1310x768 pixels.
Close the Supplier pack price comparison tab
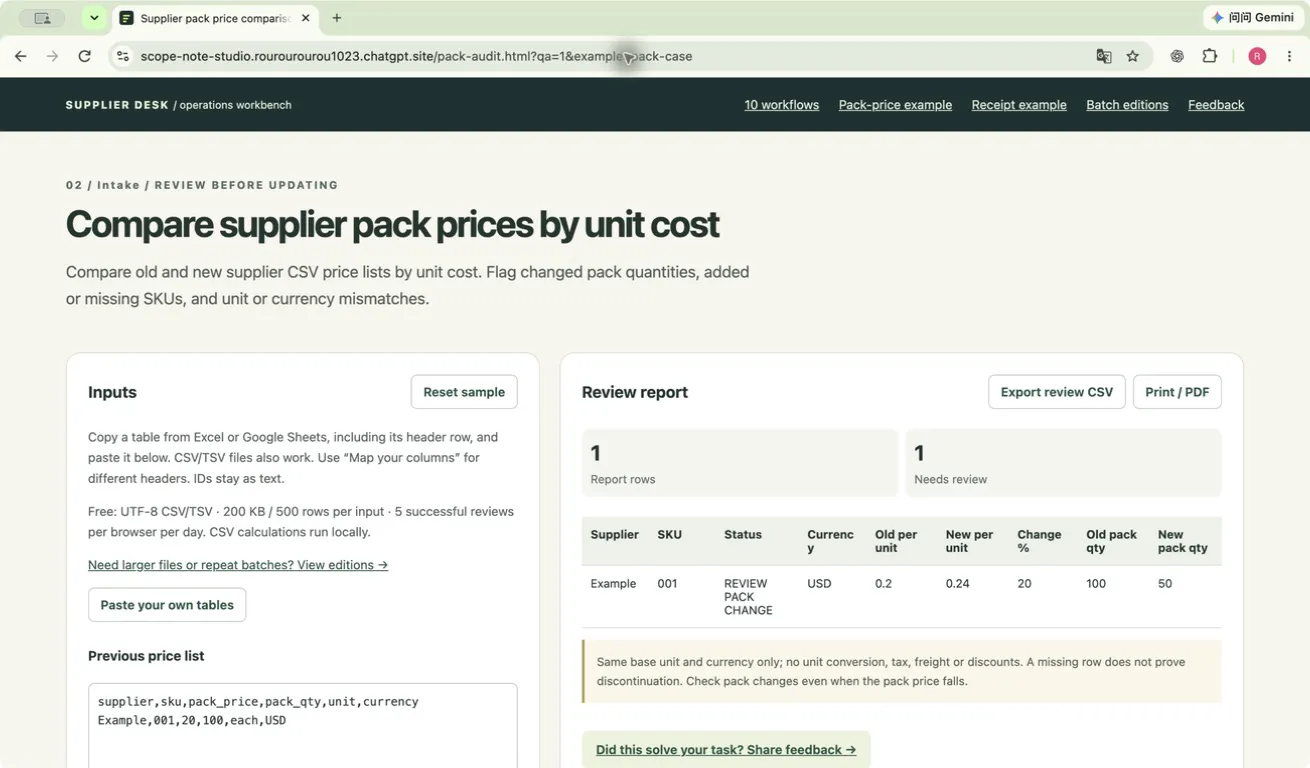coord(306,18)
